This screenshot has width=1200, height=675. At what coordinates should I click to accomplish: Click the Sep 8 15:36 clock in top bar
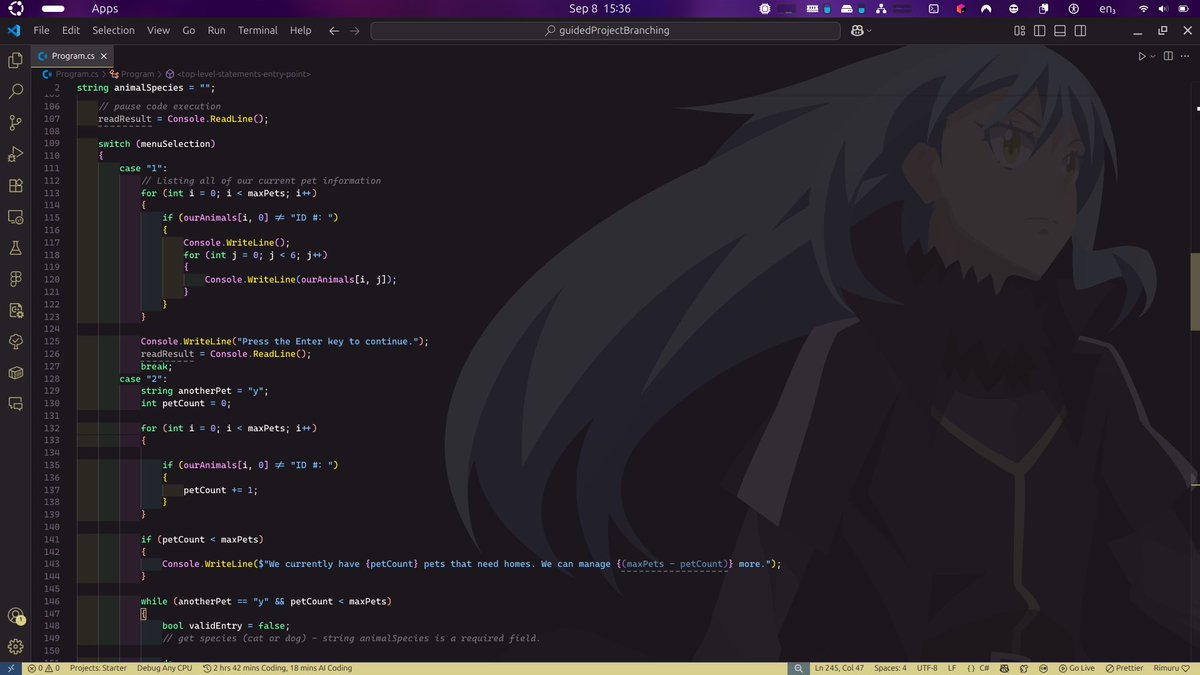[x=599, y=8]
